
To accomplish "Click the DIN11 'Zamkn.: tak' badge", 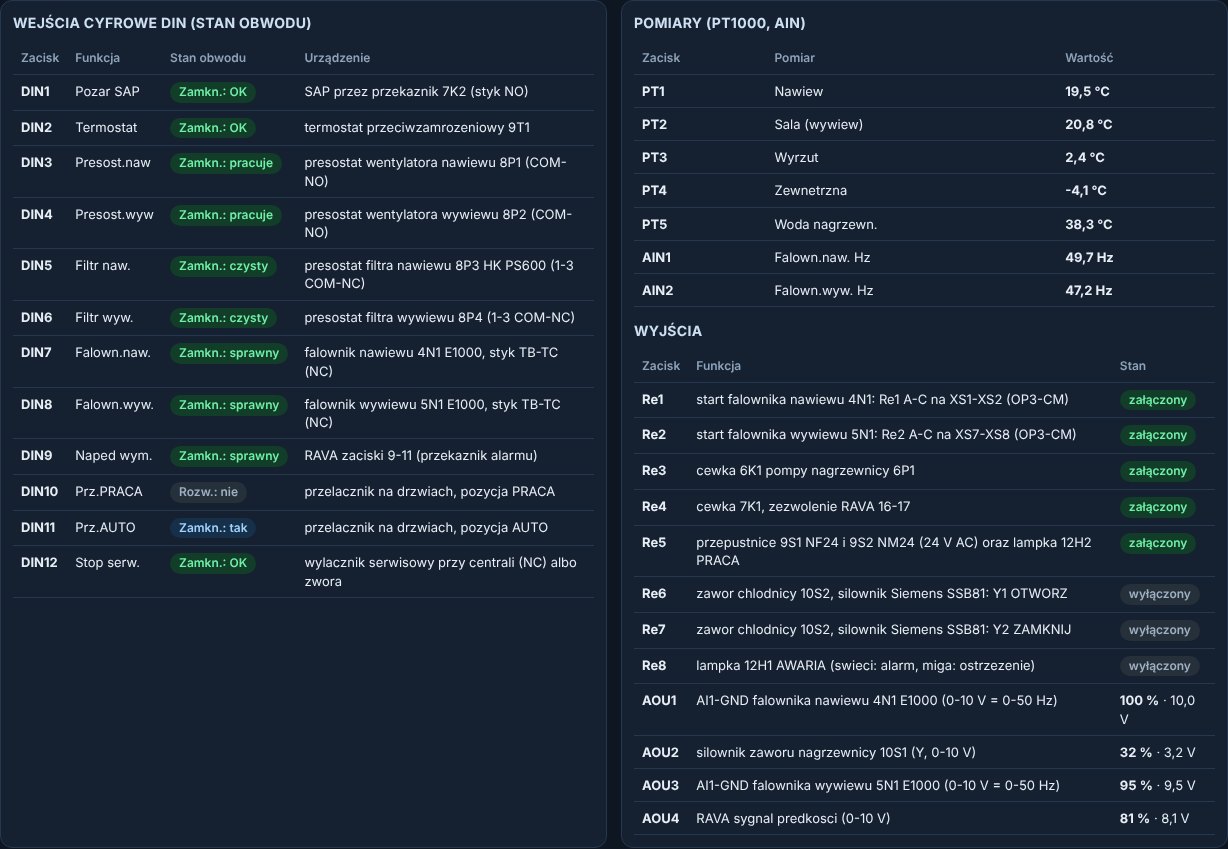I will (213, 528).
